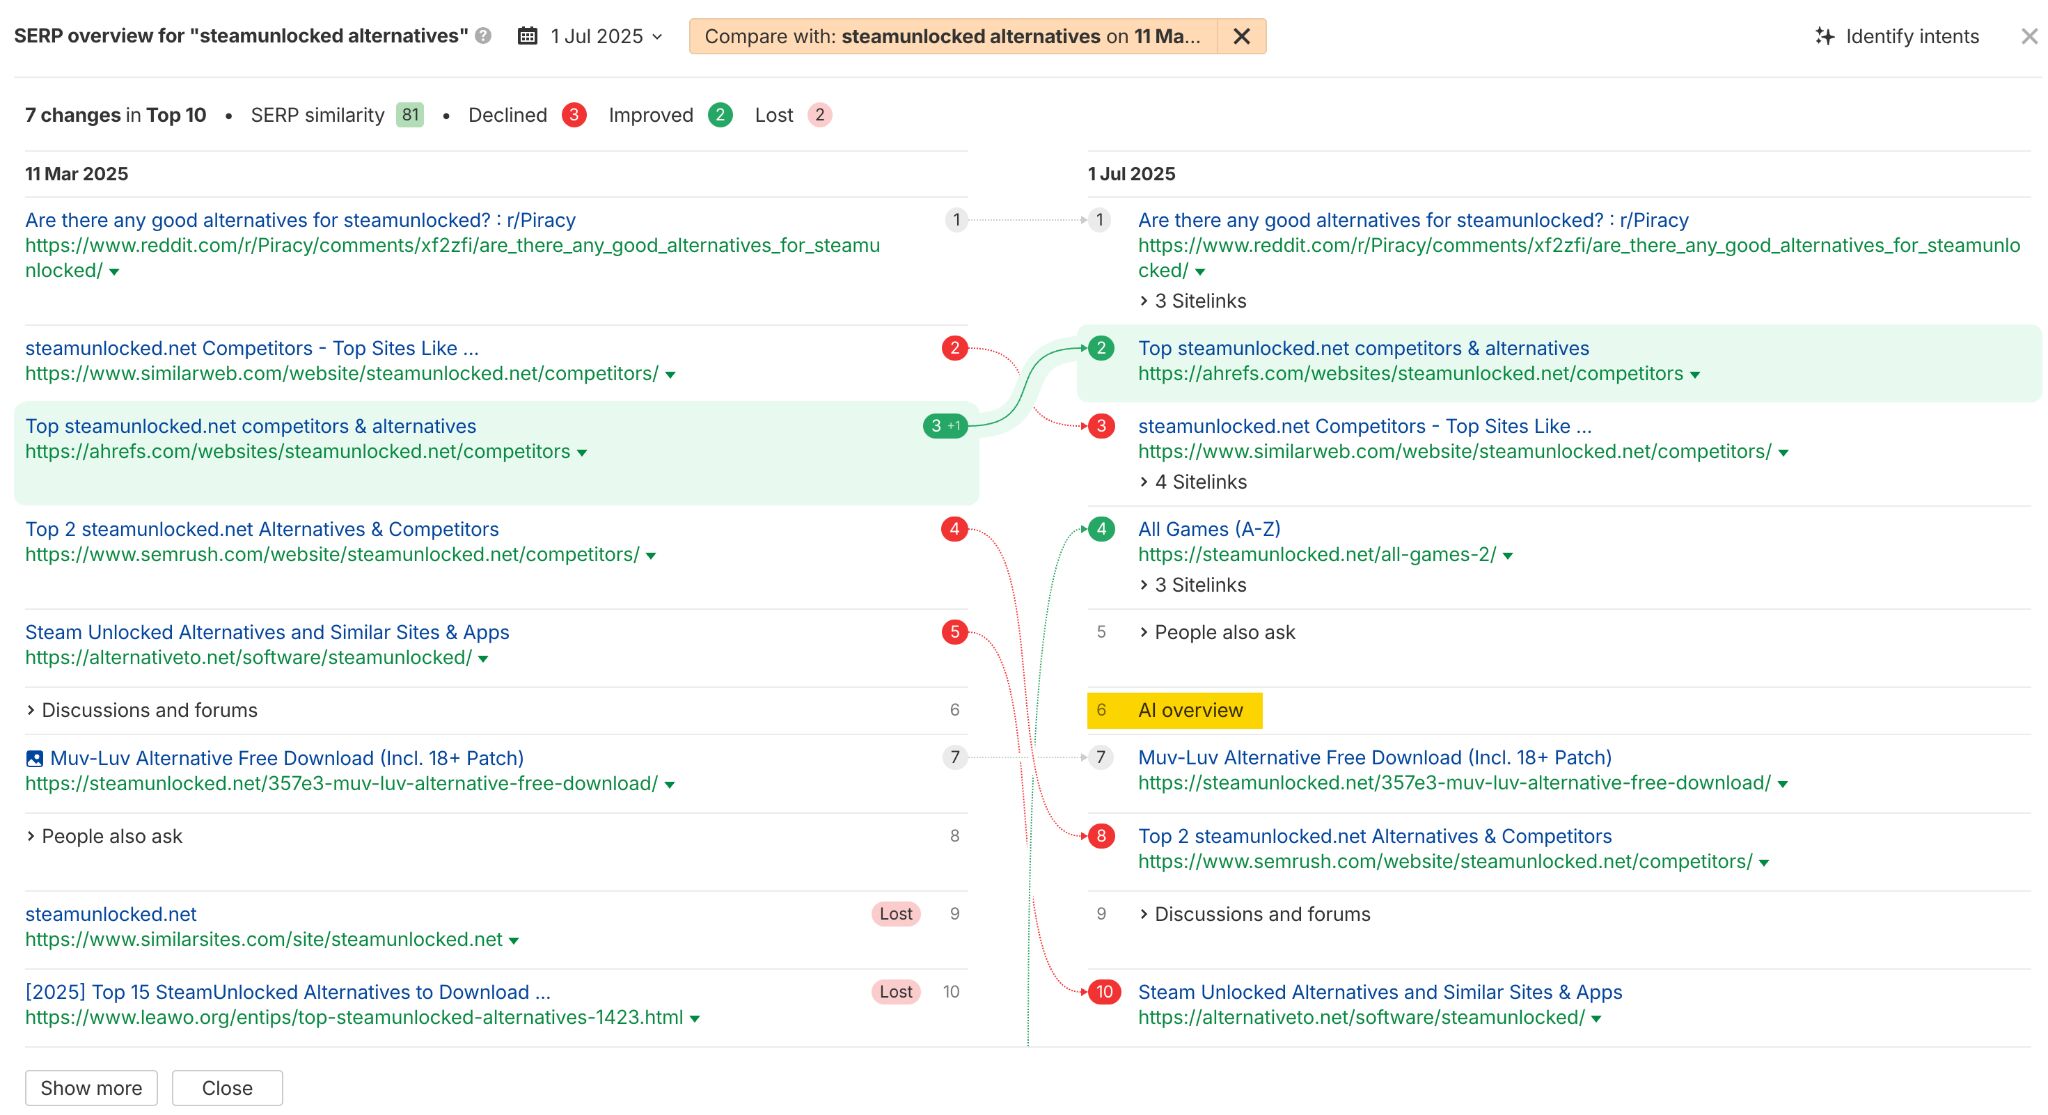Click the highlighted AI overview entry
This screenshot has height=1115, width=2048.
(1190, 710)
